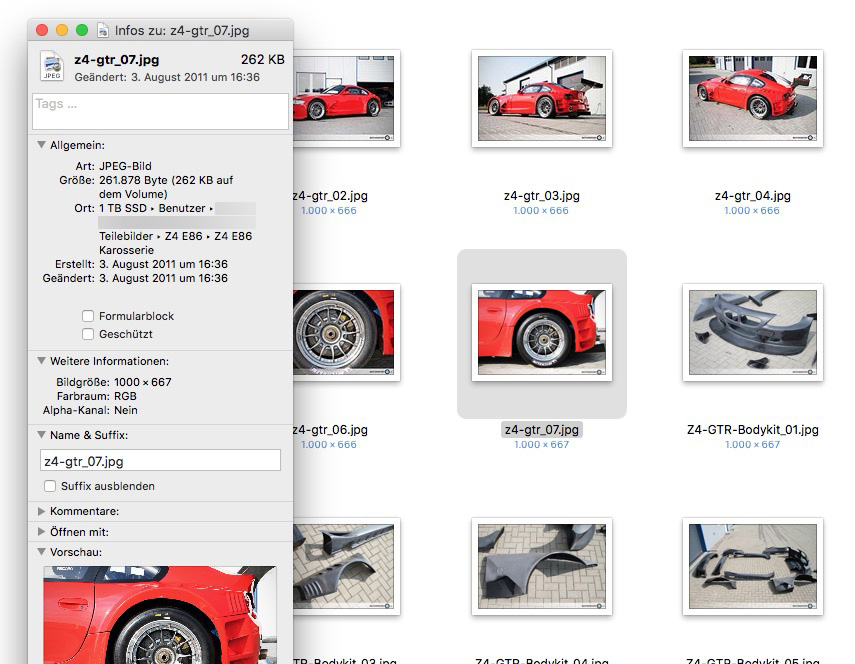Viewport: 855px width, 664px height.
Task: Close the Info window with red button
Action: pos(42,30)
